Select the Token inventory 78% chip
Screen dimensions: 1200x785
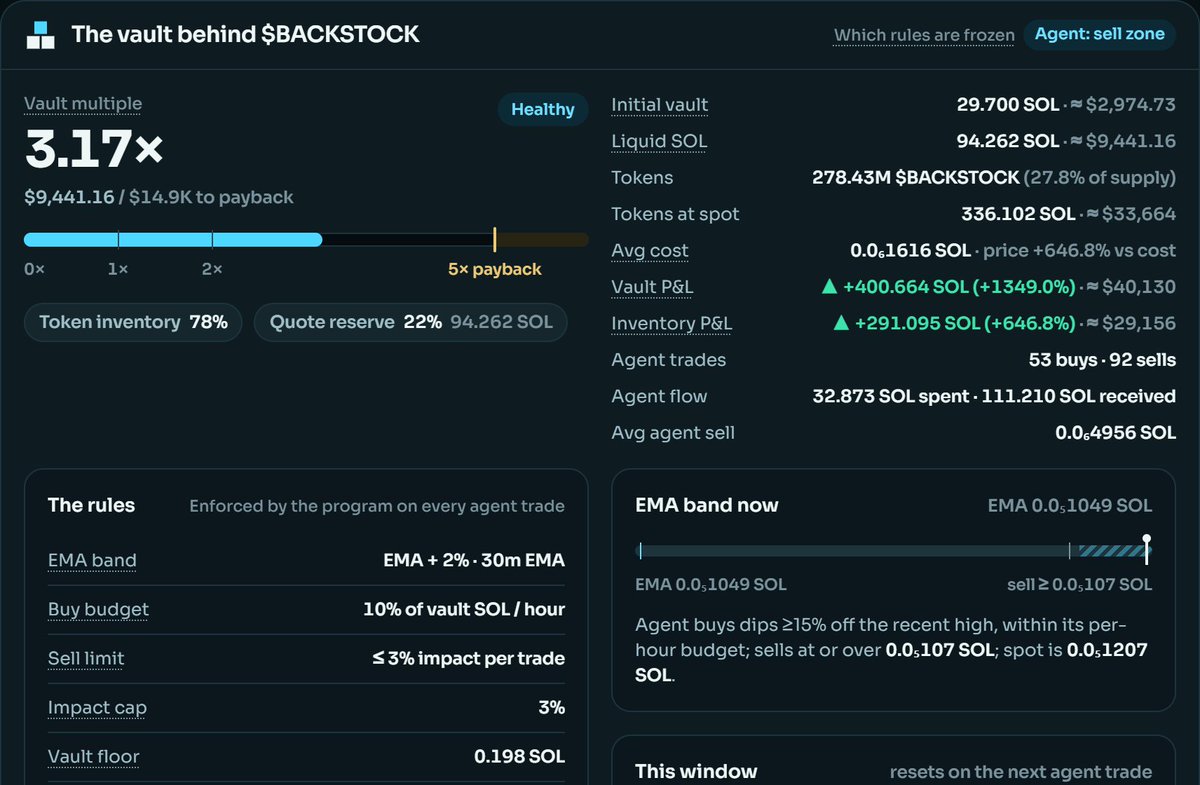pos(133,322)
